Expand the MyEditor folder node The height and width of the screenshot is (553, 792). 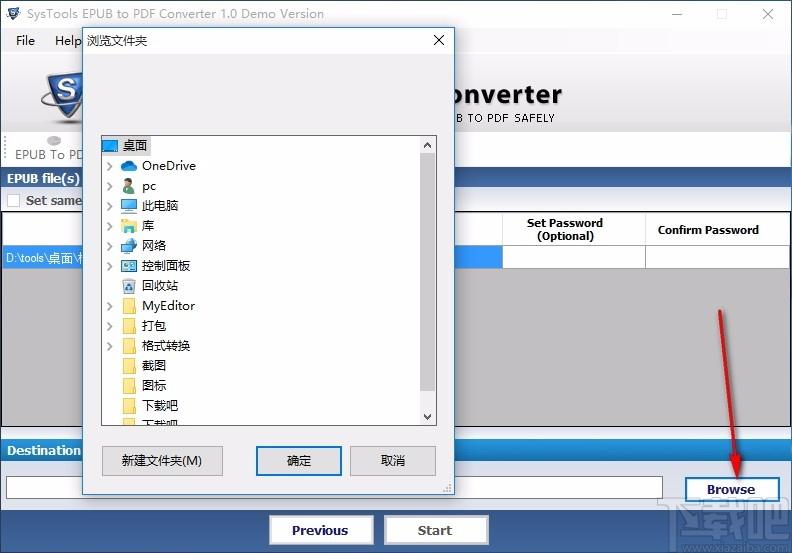110,306
